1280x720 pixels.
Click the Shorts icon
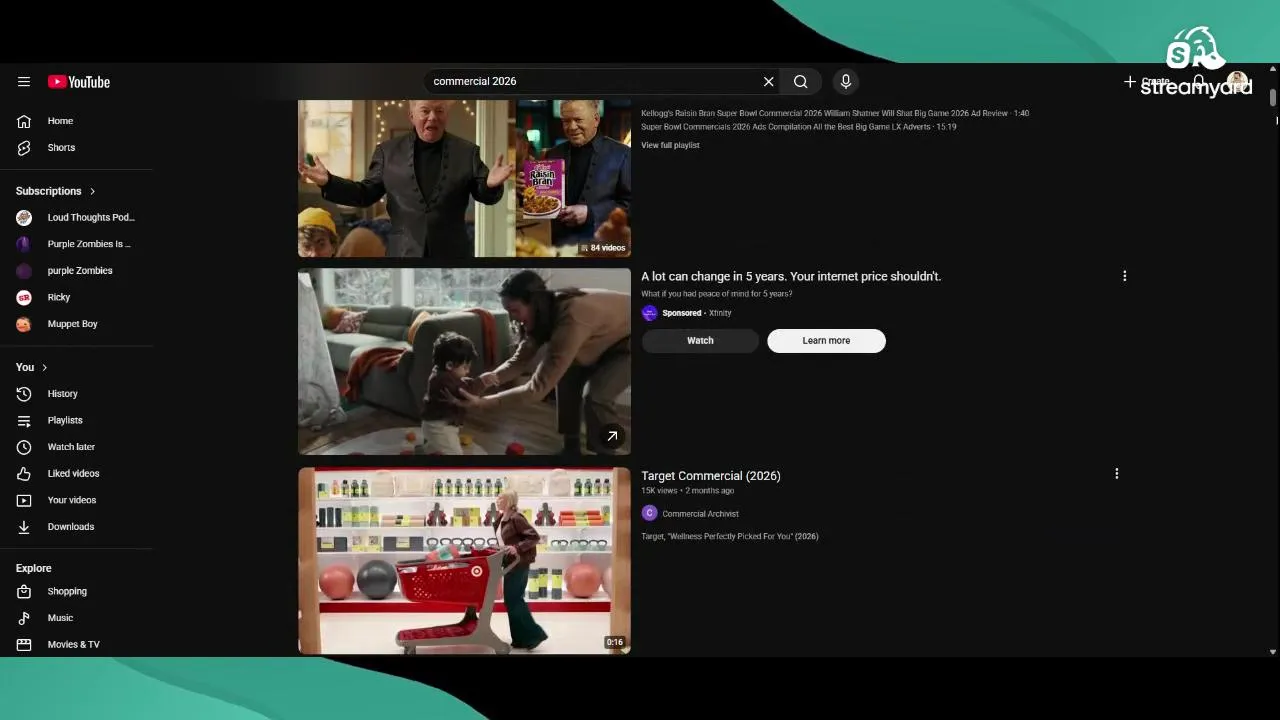tap(24, 148)
